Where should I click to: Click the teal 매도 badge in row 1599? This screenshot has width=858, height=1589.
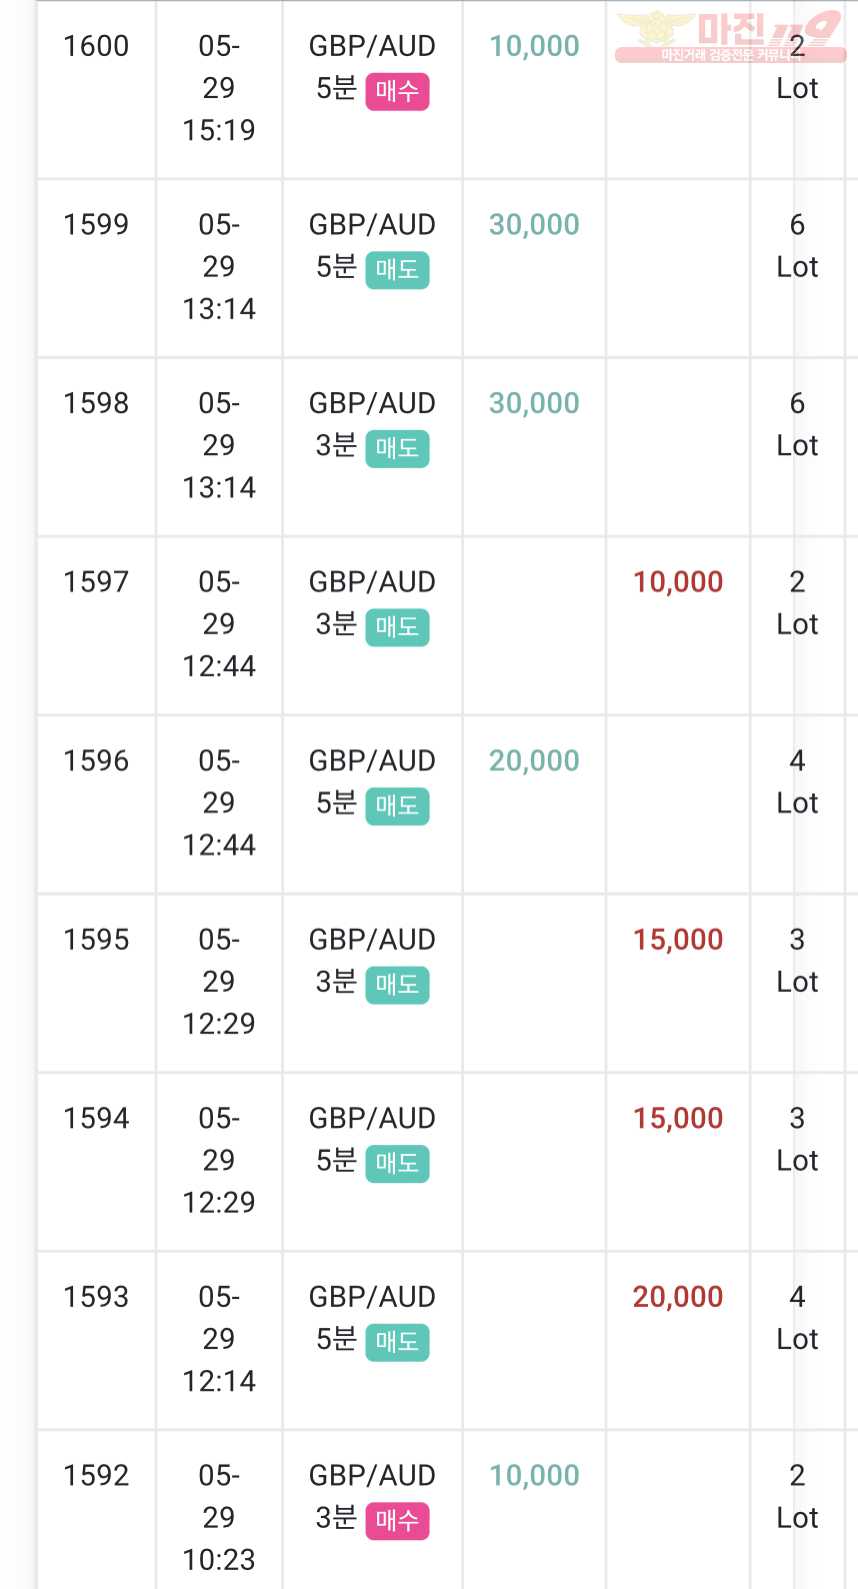[397, 270]
